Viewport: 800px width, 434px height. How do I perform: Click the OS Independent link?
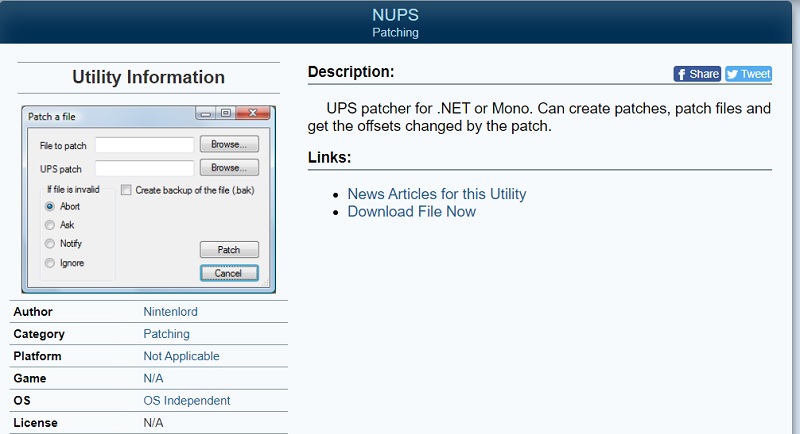click(186, 401)
